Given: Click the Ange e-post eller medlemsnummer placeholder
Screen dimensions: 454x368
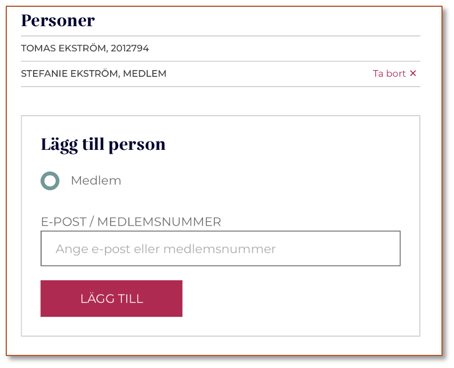Looking at the screenshot, I should tap(166, 249).
